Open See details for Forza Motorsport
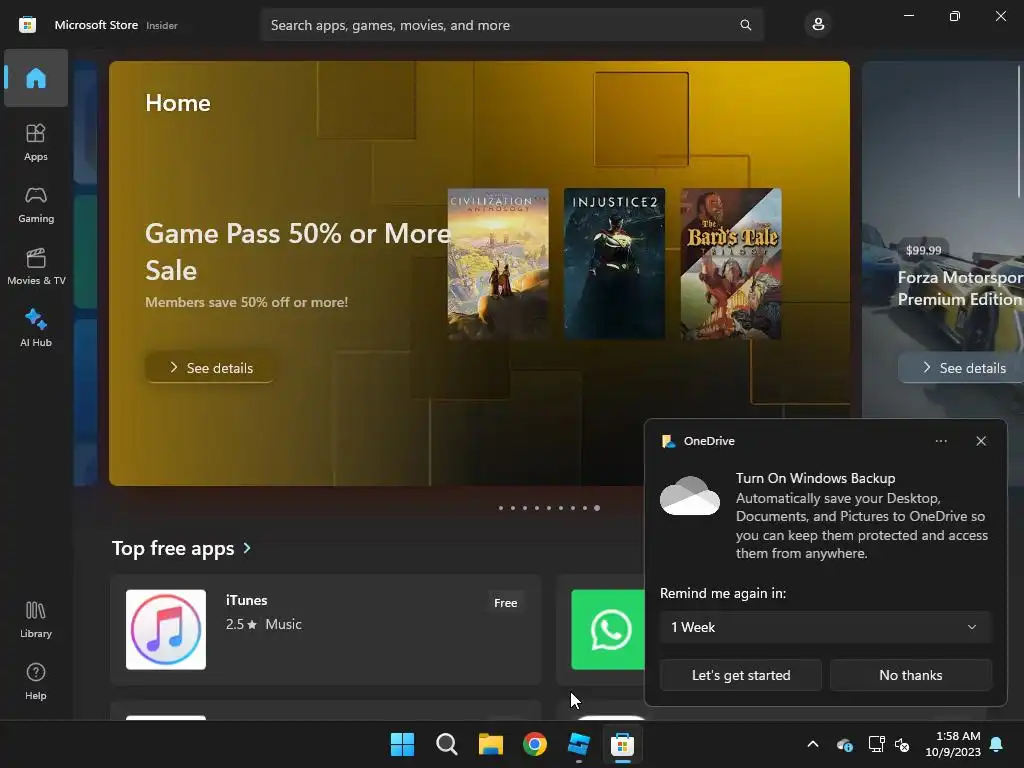Viewport: 1024px width, 768px height. click(961, 368)
